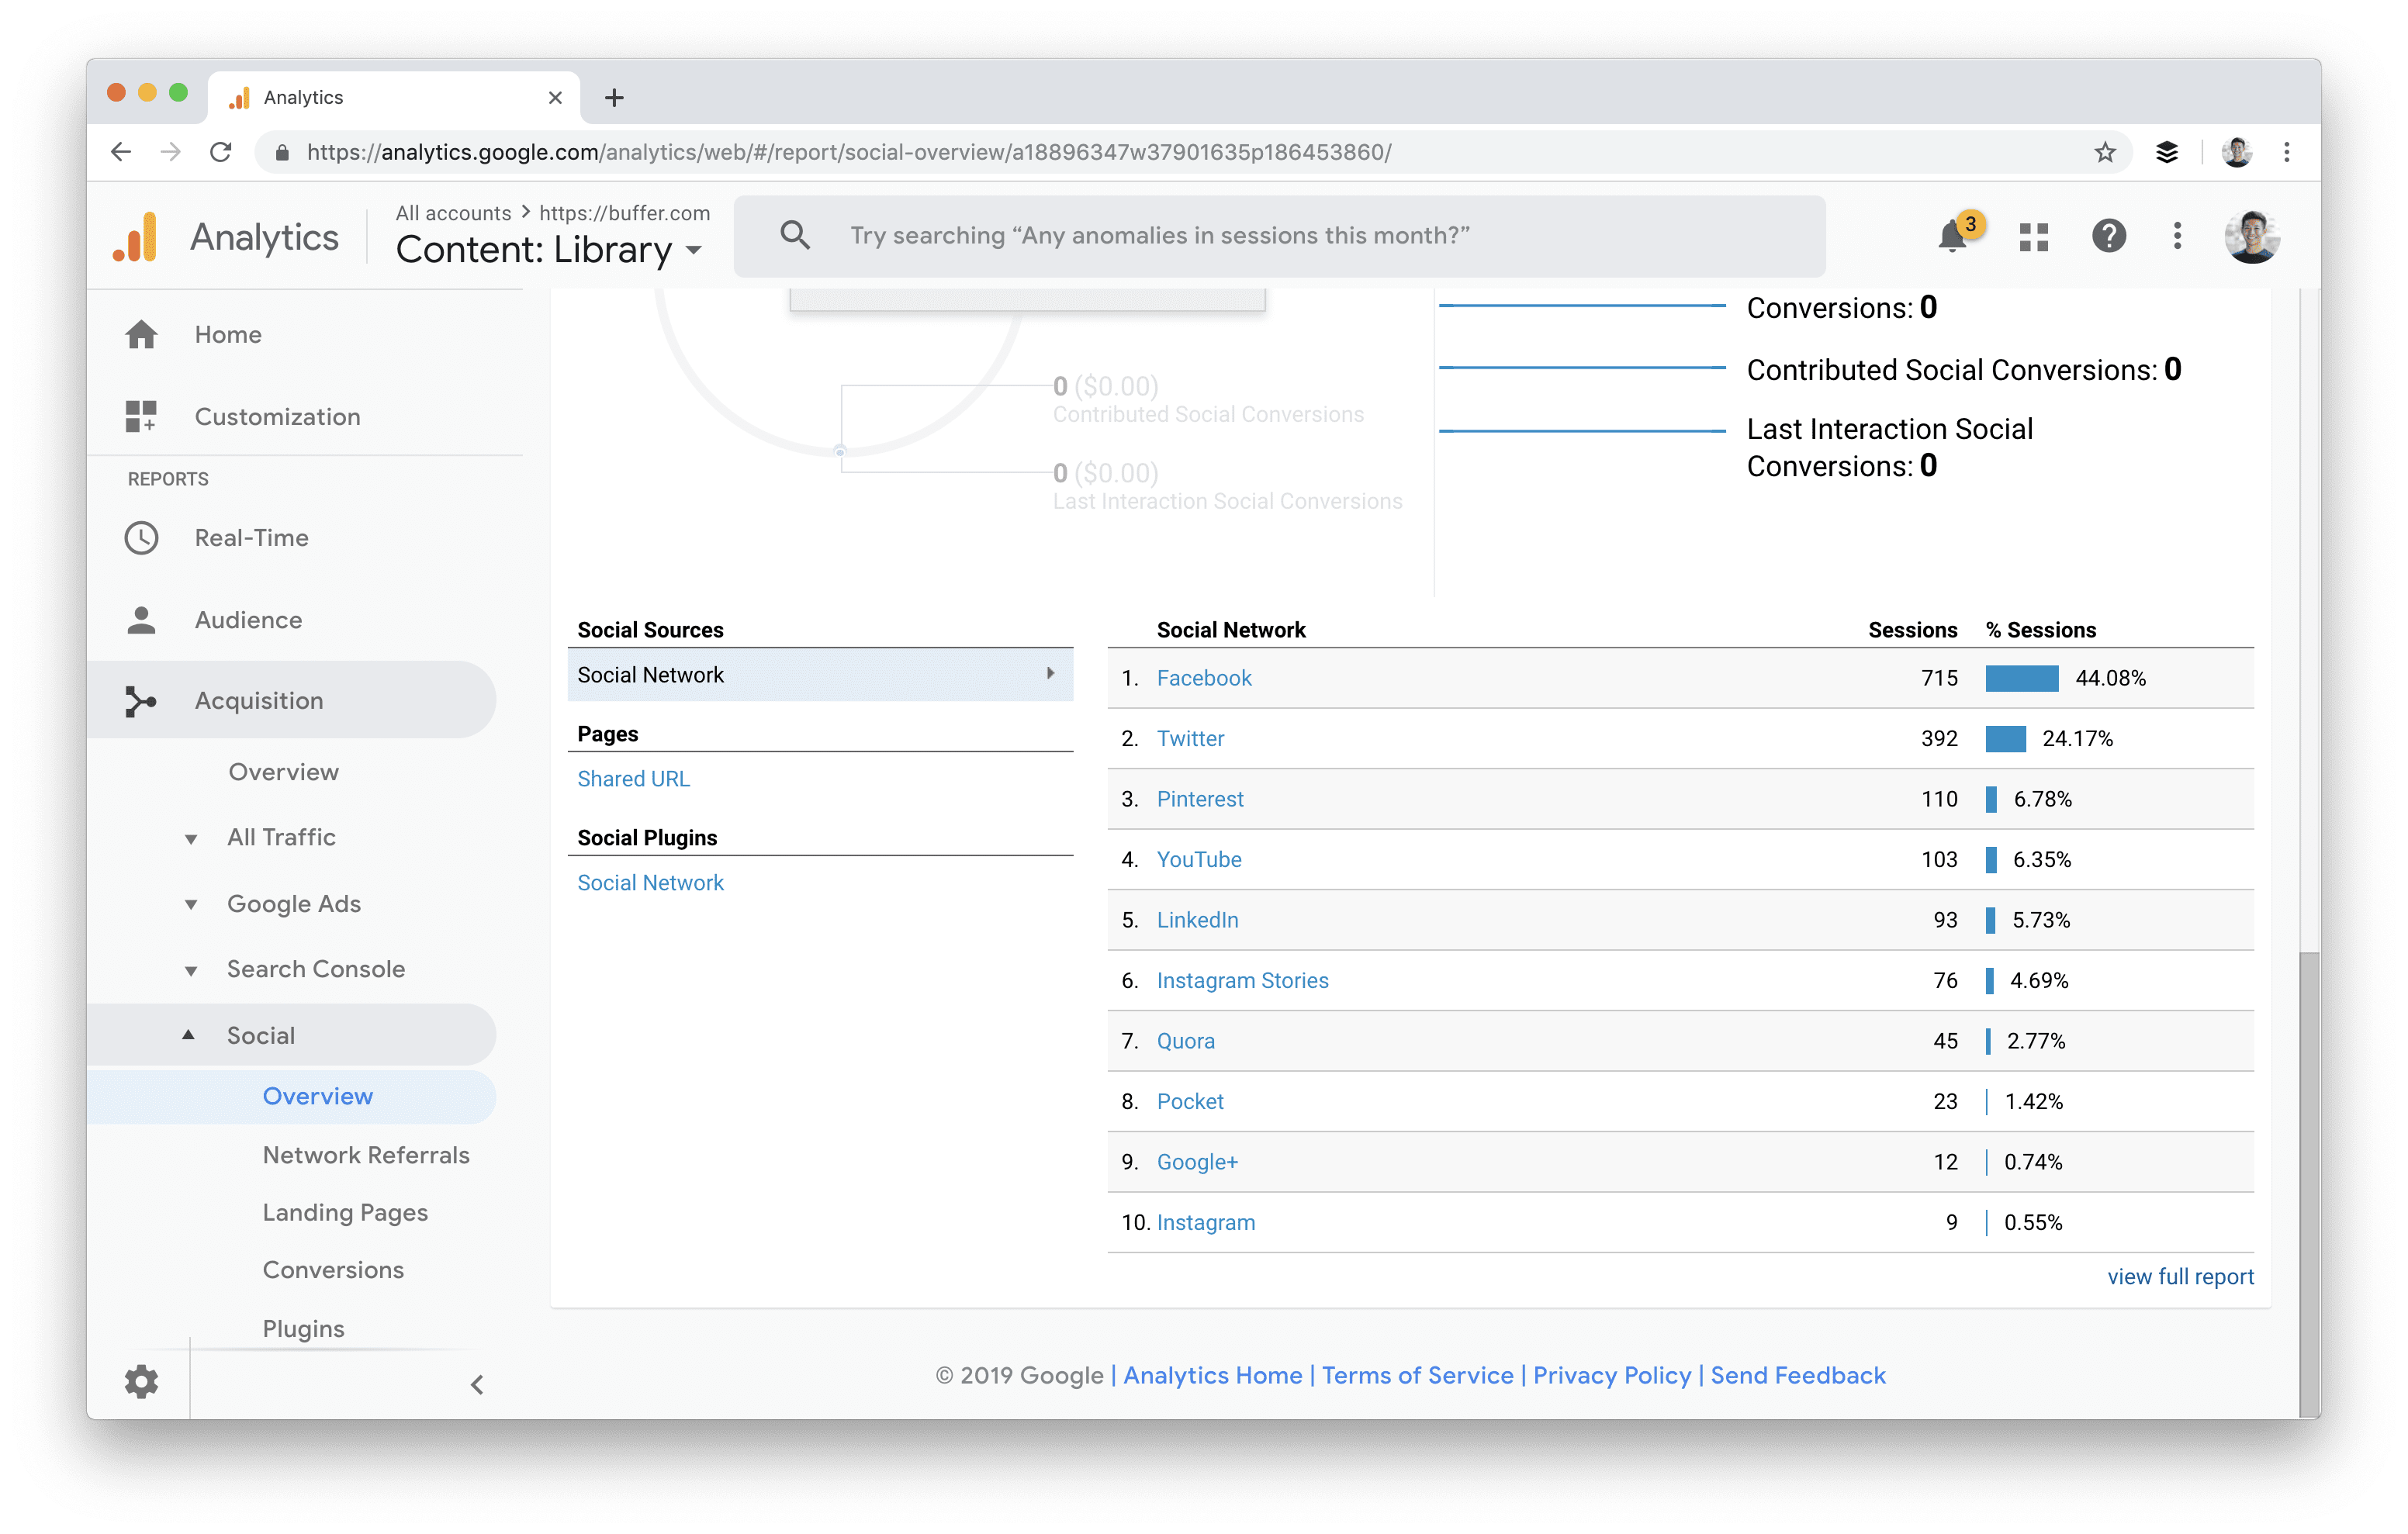Open Landing Pages under Social
Image resolution: width=2408 pixels, height=1534 pixels.
point(345,1212)
